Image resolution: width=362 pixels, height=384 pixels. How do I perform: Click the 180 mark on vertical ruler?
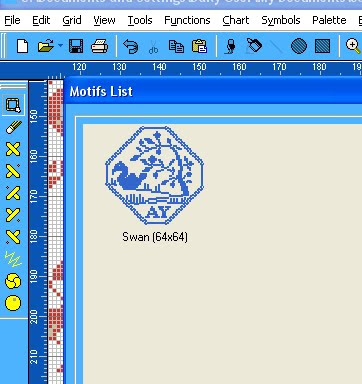click(x=34, y=236)
